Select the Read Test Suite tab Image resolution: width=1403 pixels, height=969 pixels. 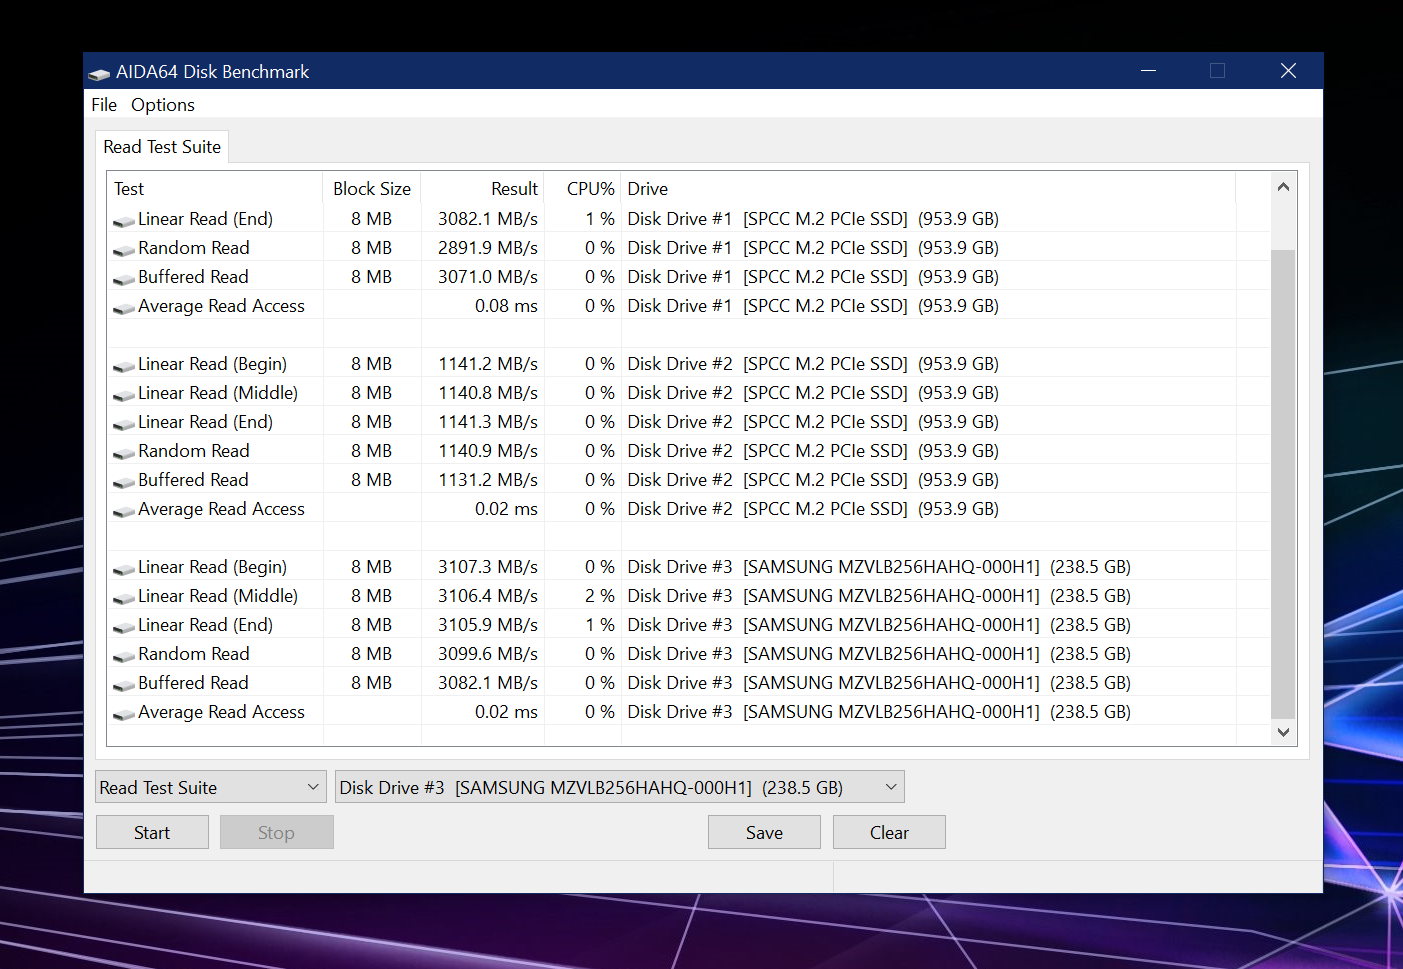tap(162, 147)
